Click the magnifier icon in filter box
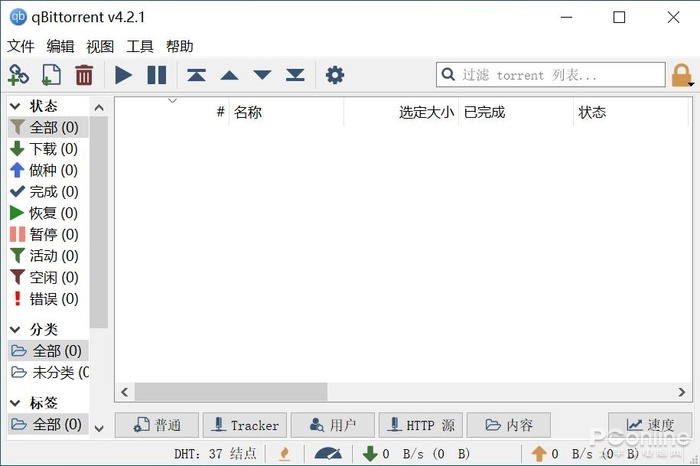Screen dimensions: 700x466 (x=448, y=74)
